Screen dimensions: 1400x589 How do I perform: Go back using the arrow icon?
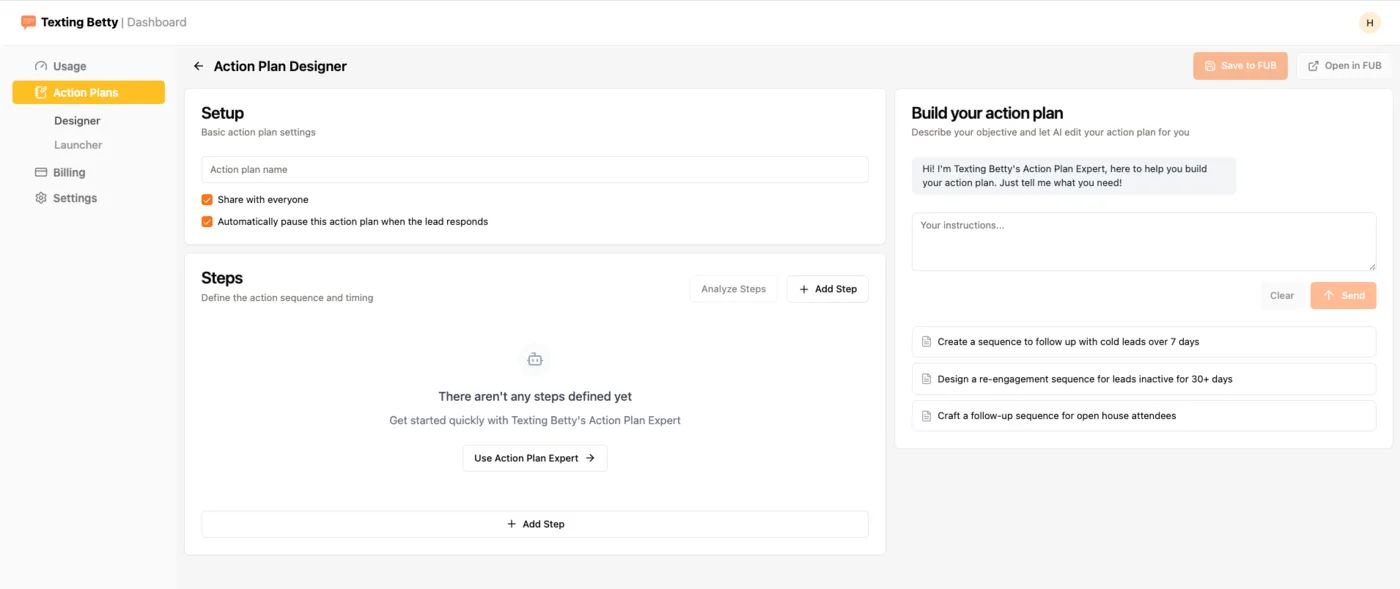tap(199, 66)
